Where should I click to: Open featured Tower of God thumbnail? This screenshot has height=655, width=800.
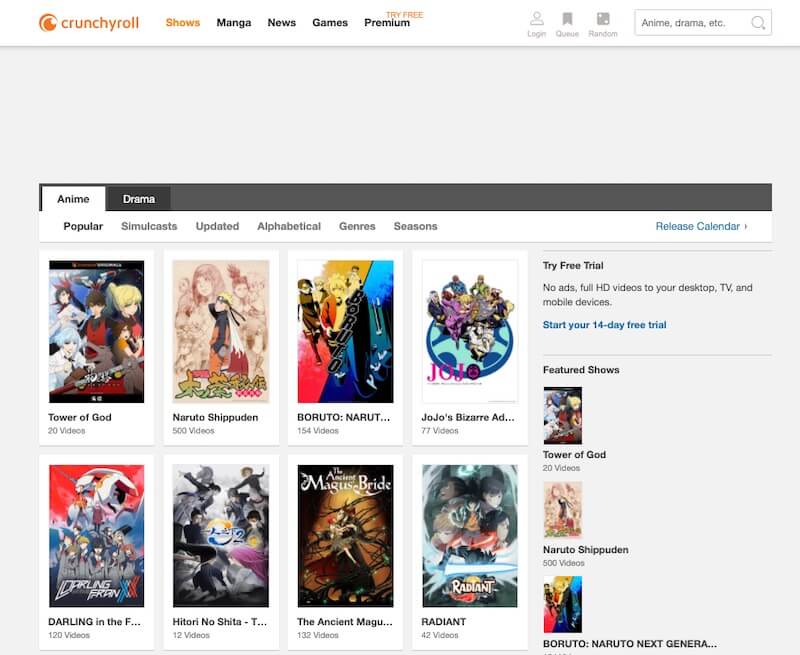click(562, 415)
